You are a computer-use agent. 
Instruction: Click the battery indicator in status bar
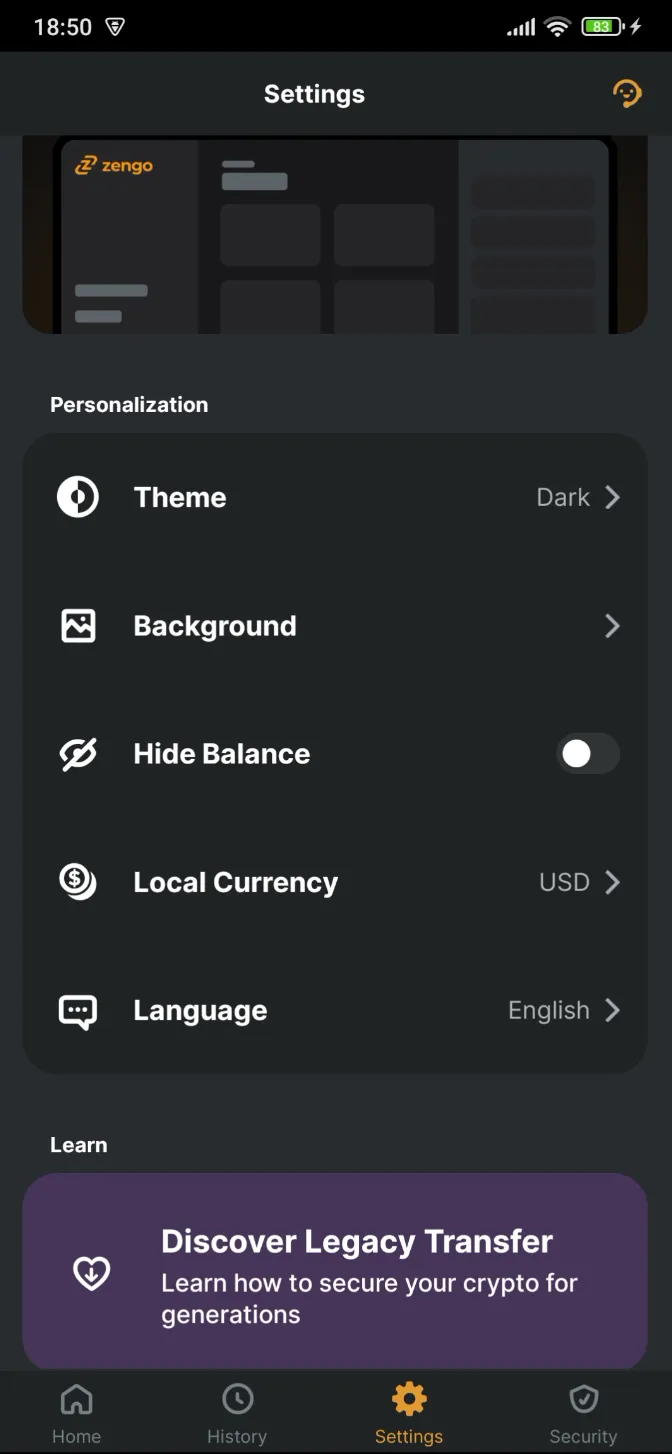[603, 26]
